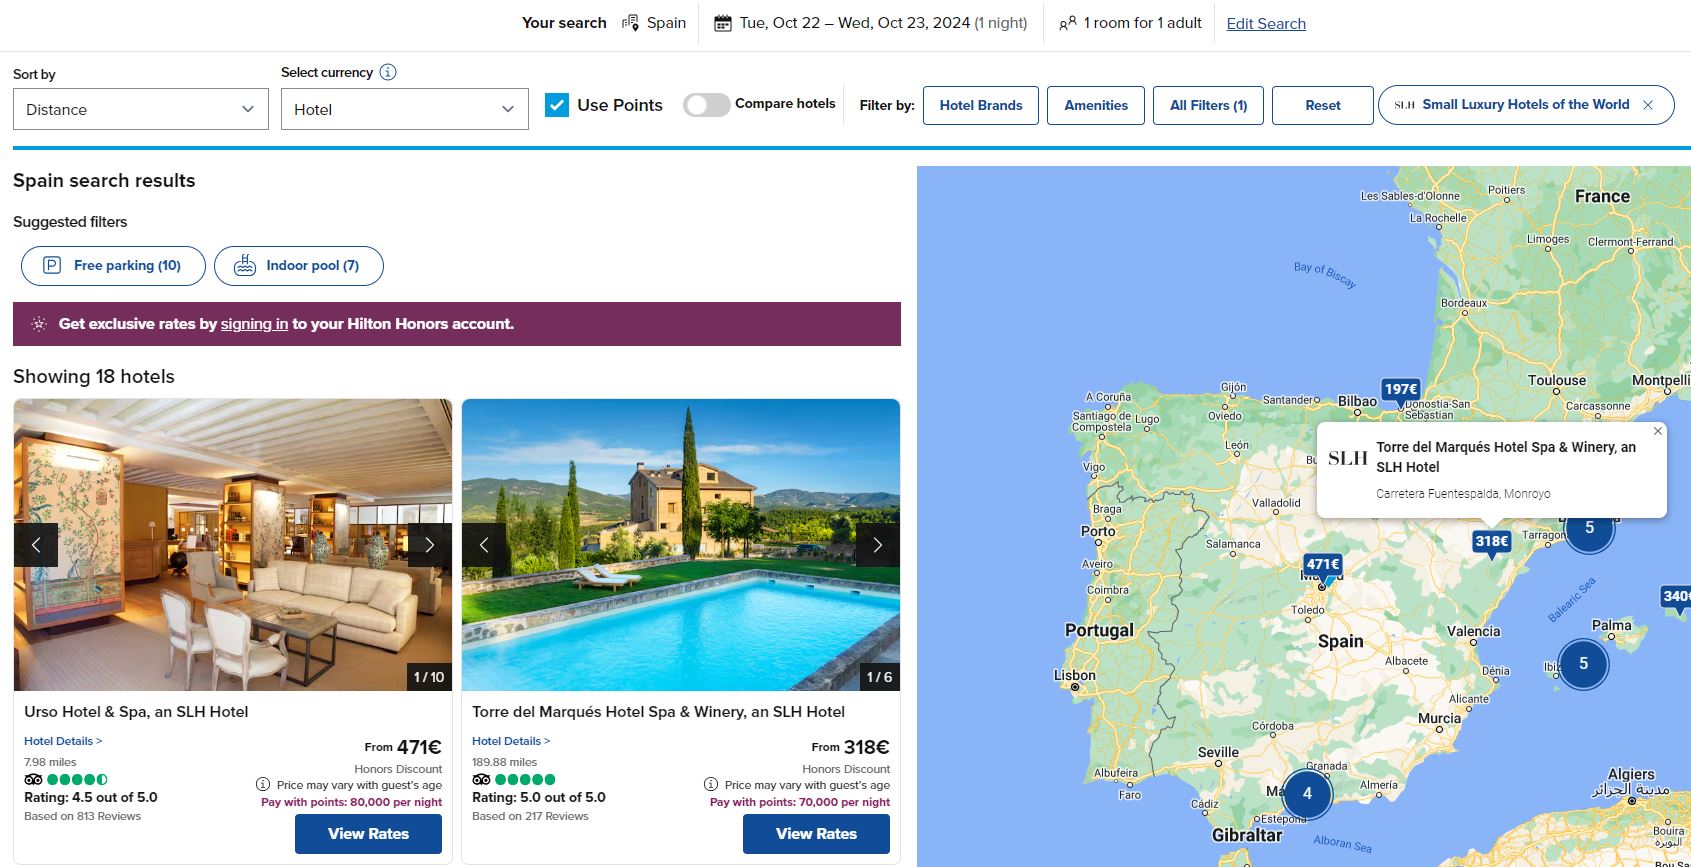
Task: Click TripAdvisor rating for Torre del Marqués
Action: point(514,780)
